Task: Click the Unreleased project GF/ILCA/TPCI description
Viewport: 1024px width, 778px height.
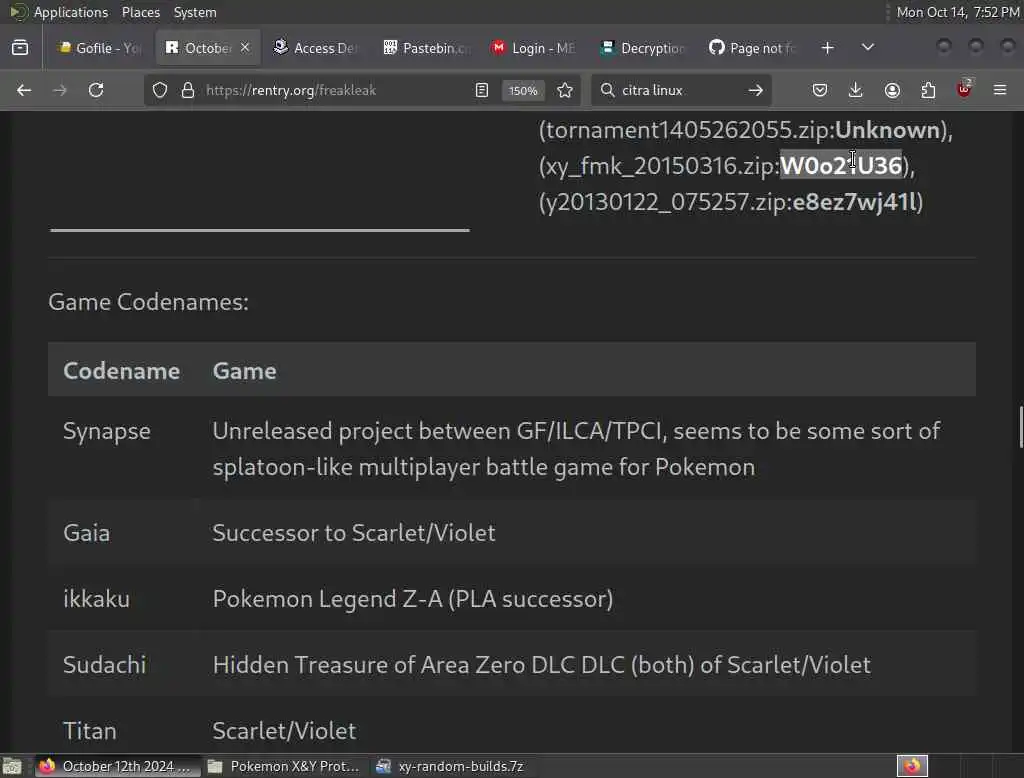Action: coord(577,449)
